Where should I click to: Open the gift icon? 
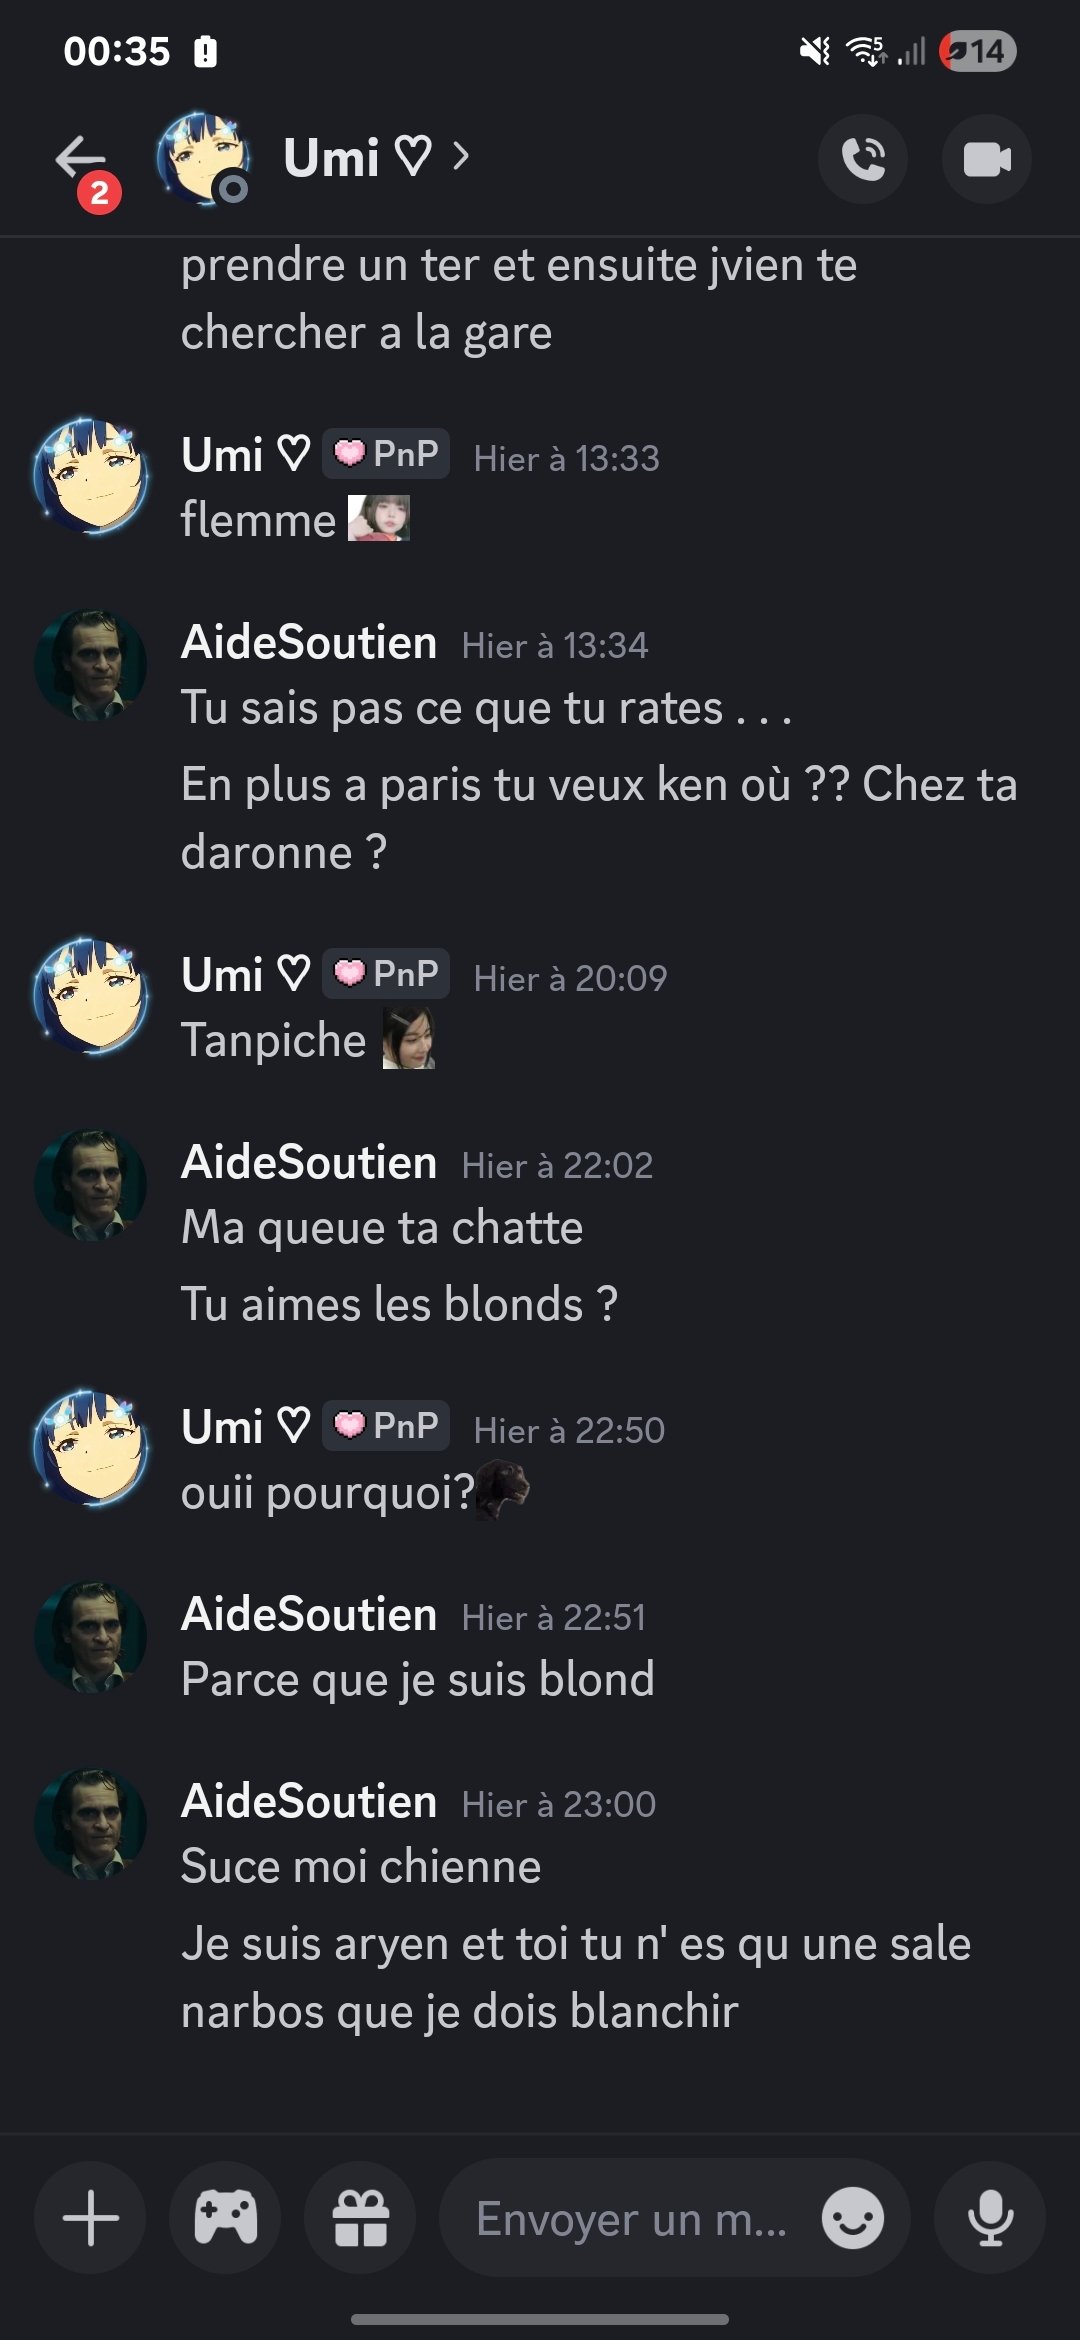360,2218
